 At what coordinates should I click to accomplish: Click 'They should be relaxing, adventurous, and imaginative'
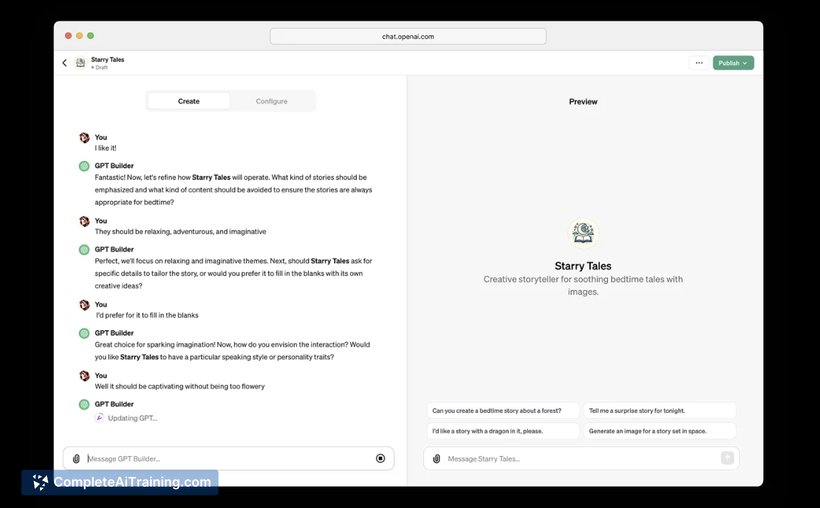tap(180, 231)
